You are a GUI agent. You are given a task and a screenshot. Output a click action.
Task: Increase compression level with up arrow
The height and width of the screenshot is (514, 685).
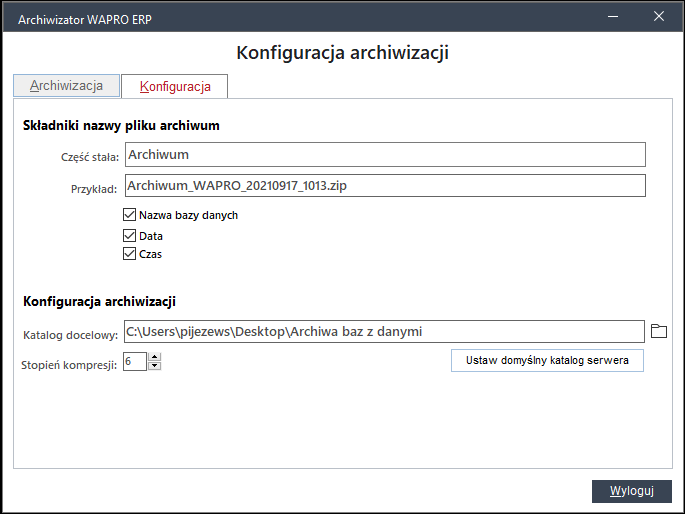pos(155,357)
